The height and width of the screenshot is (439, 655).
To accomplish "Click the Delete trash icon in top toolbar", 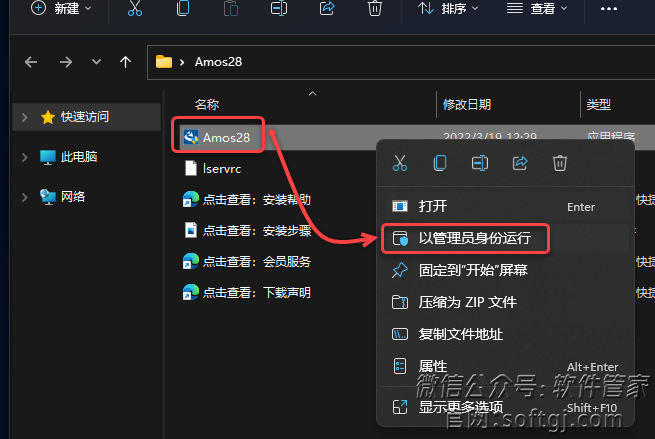I will click(x=375, y=8).
